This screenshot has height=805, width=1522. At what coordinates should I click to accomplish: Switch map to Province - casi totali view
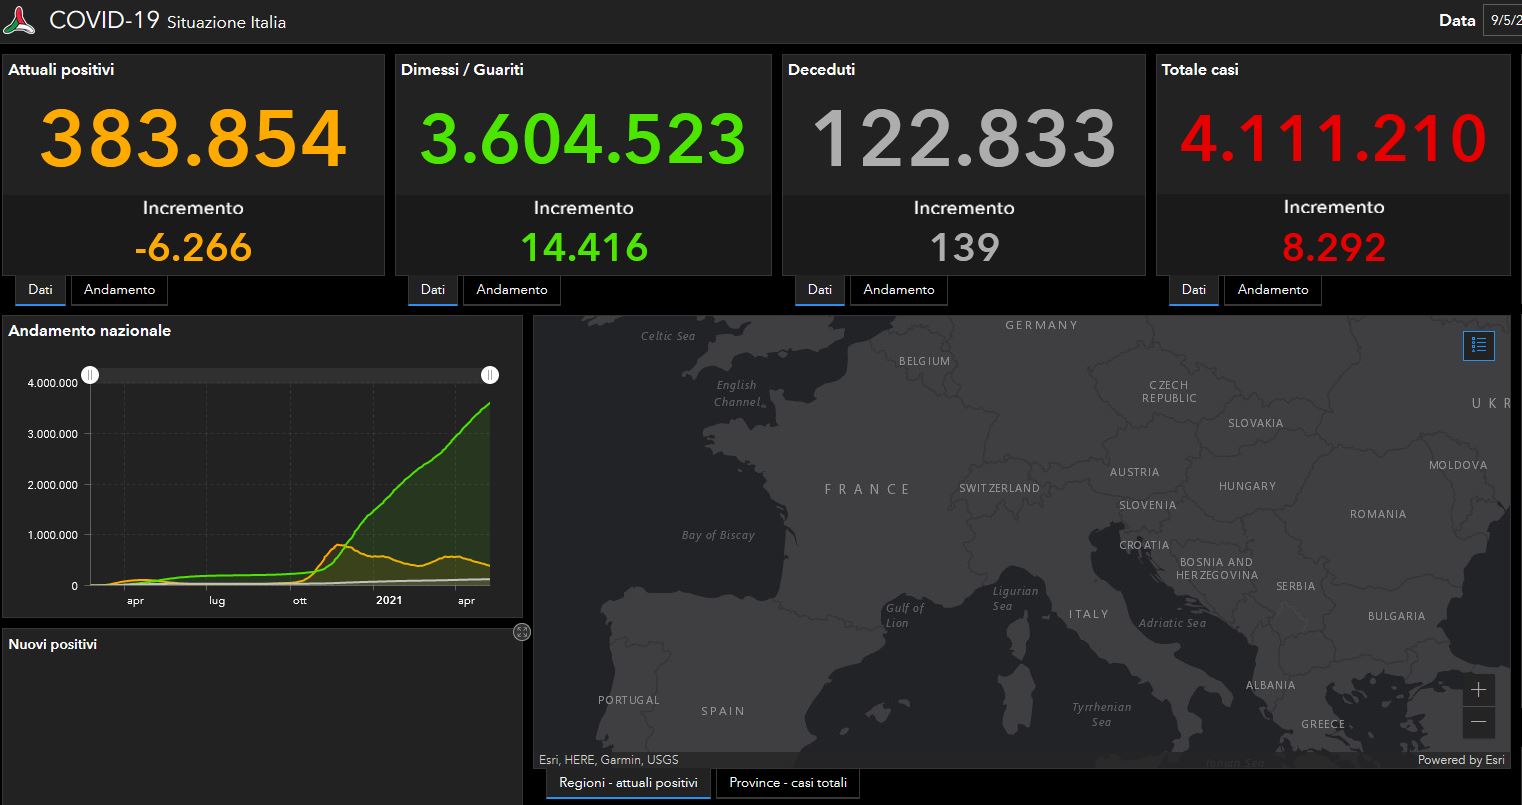click(787, 783)
